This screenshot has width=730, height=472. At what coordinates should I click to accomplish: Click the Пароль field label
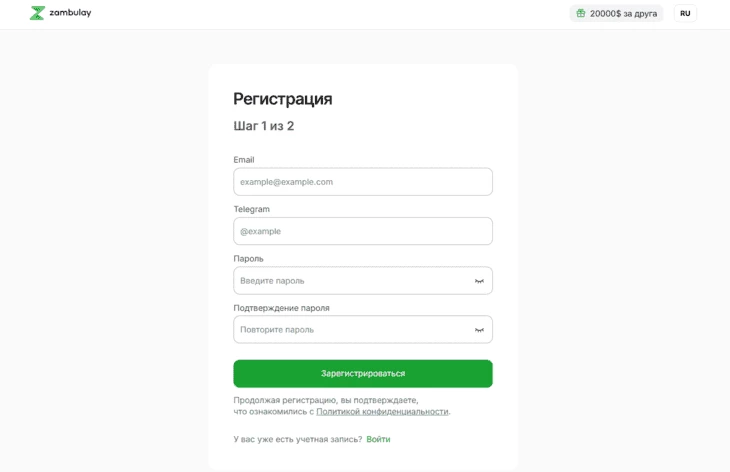click(249, 258)
